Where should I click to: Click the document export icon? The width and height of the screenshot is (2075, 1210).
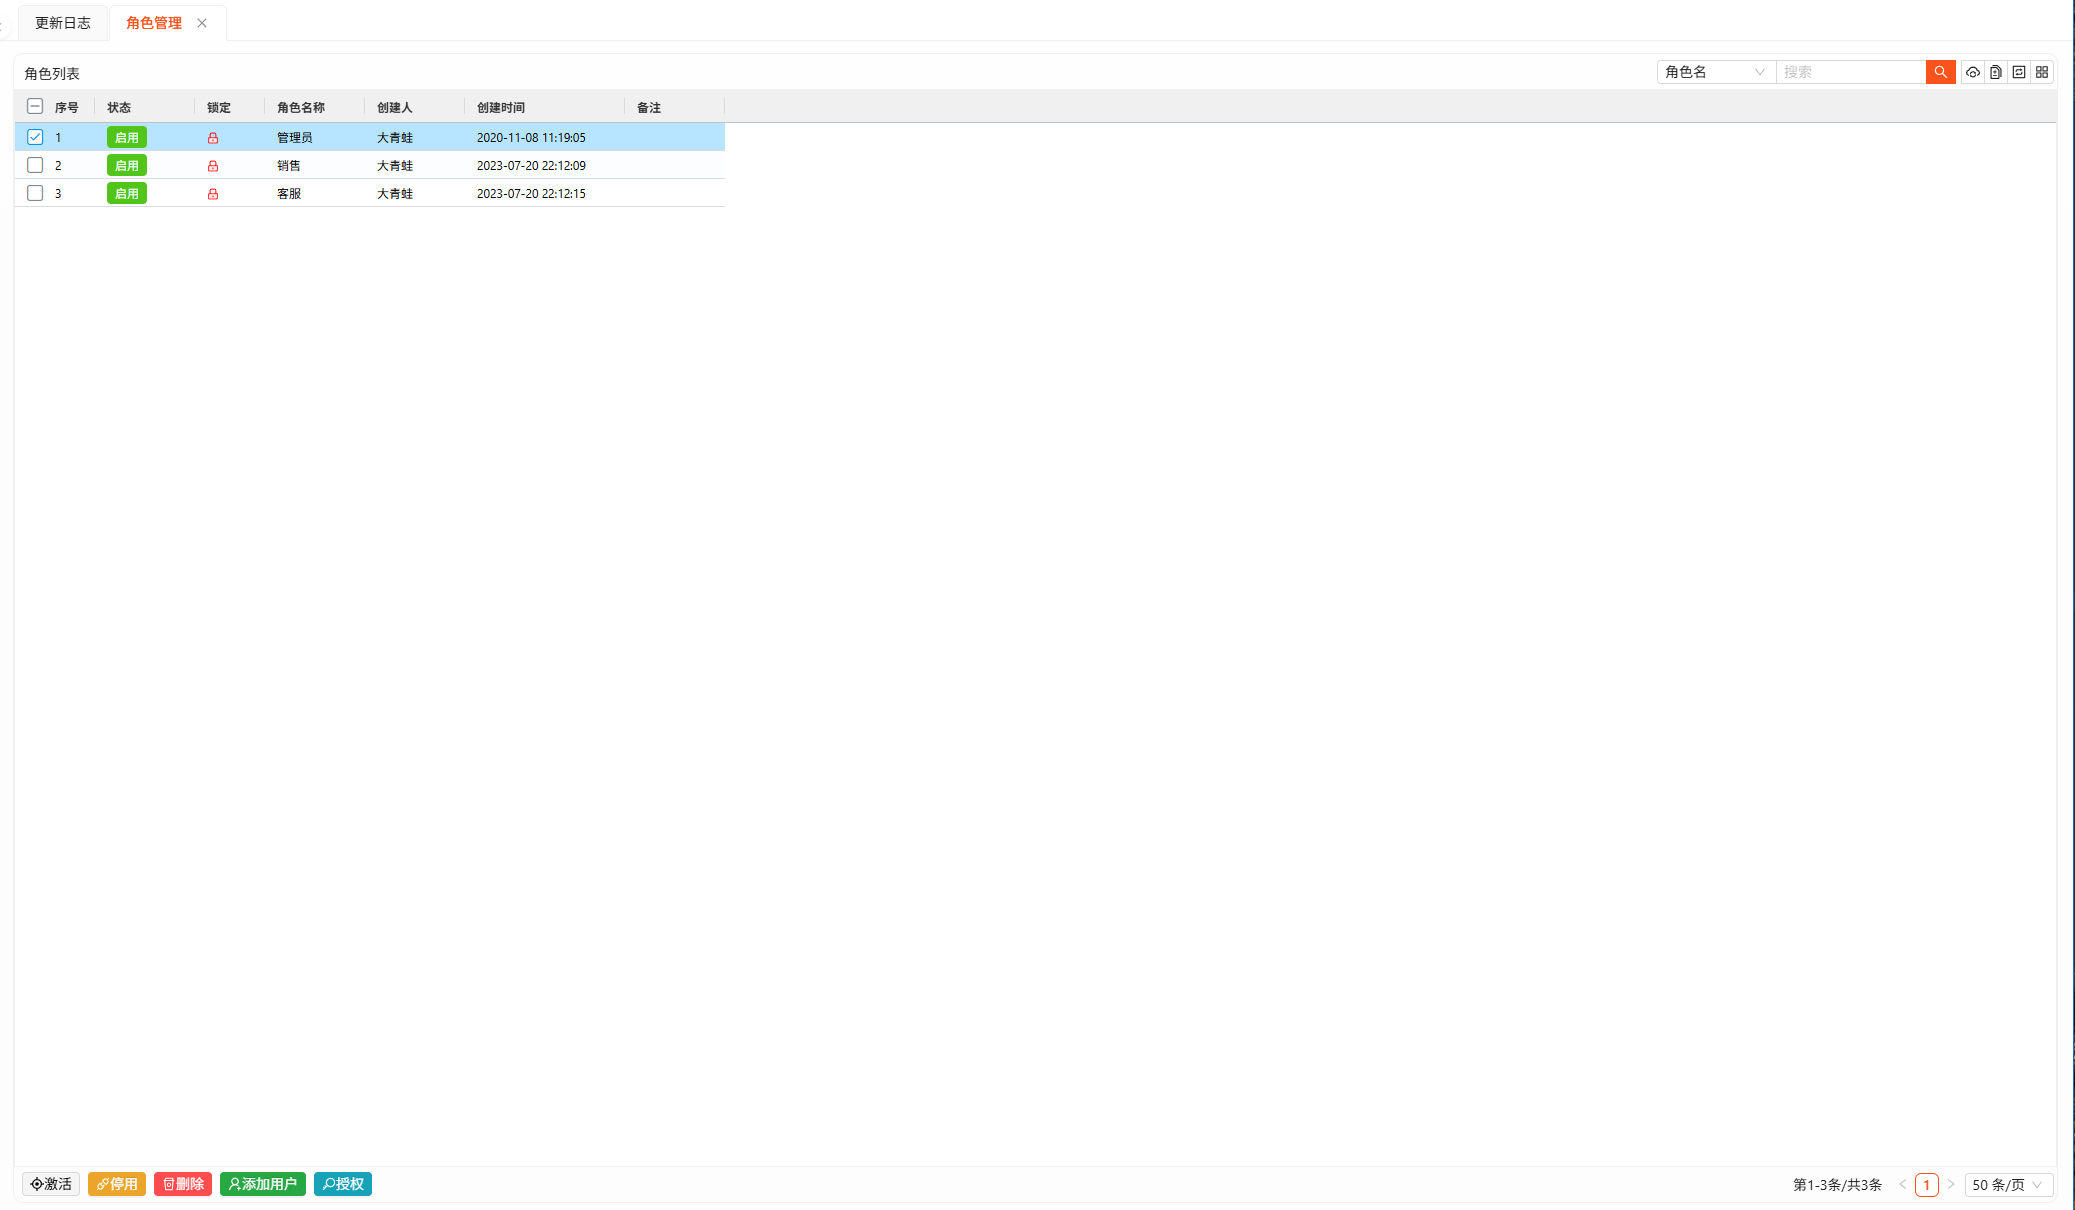(x=1995, y=72)
